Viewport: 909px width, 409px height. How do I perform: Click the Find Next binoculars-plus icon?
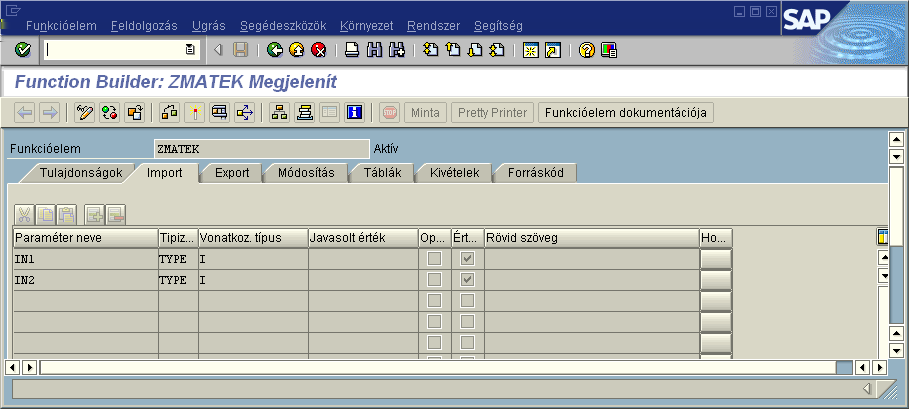tap(397, 50)
